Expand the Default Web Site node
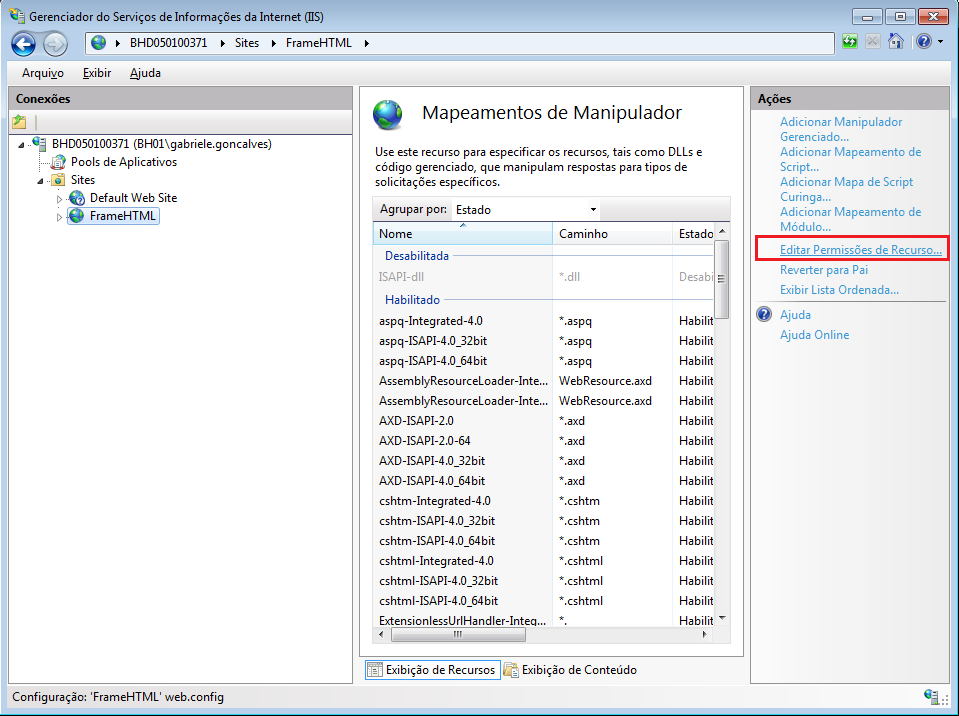The height and width of the screenshot is (716, 959). point(59,199)
